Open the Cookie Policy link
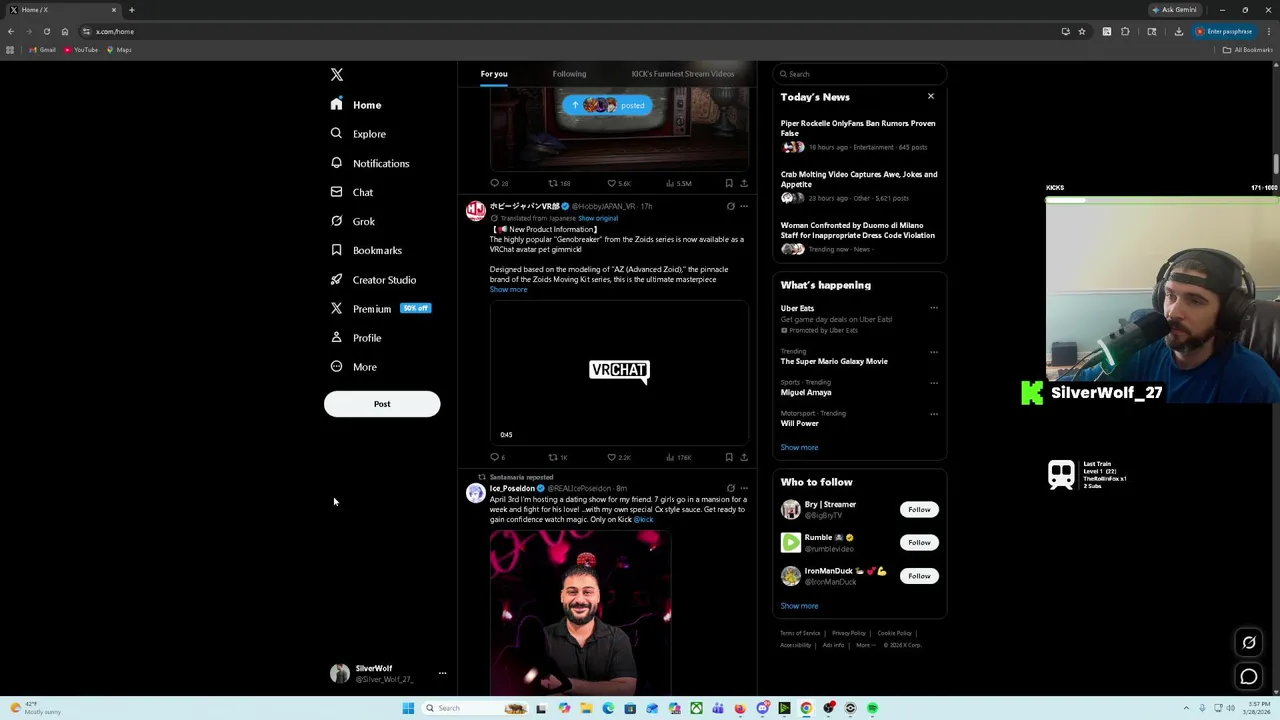Screen dimensions: 1280x720 point(894,633)
